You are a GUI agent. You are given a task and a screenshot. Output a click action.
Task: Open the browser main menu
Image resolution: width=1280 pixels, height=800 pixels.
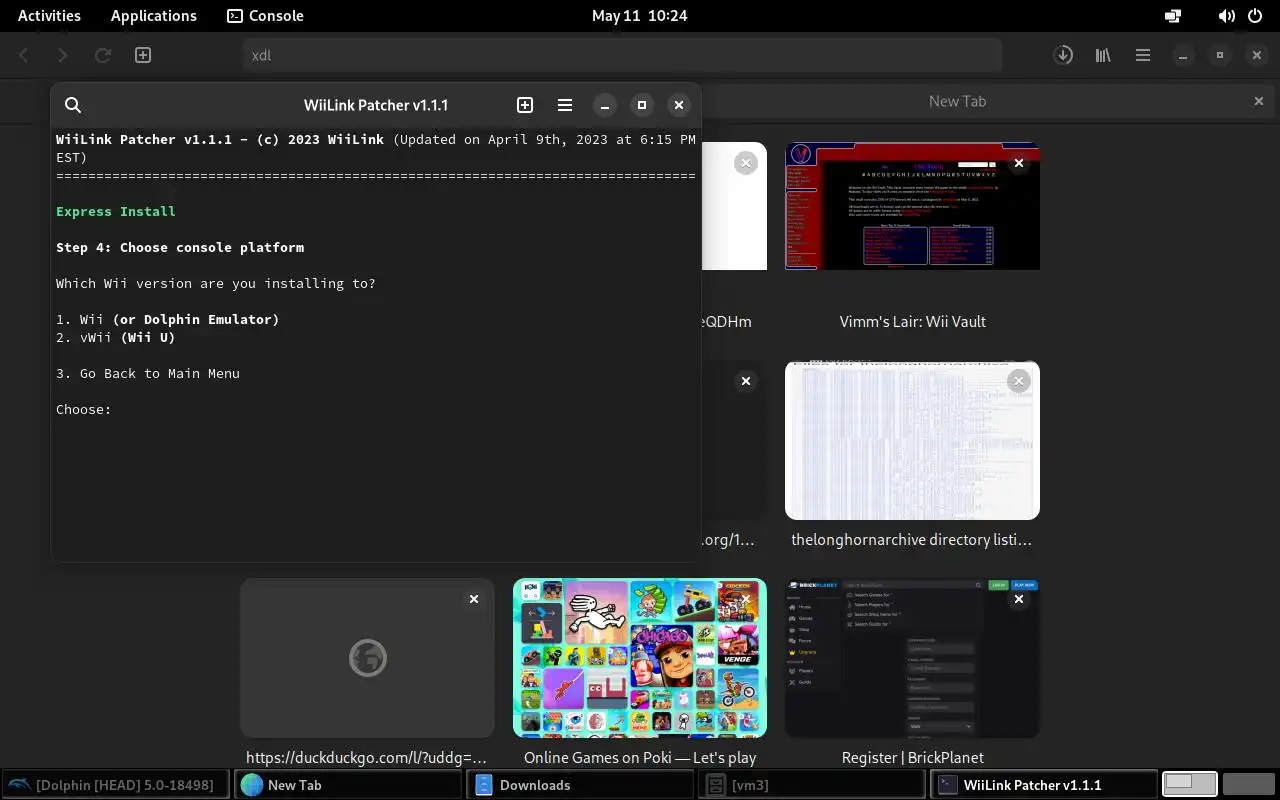pos(1143,55)
